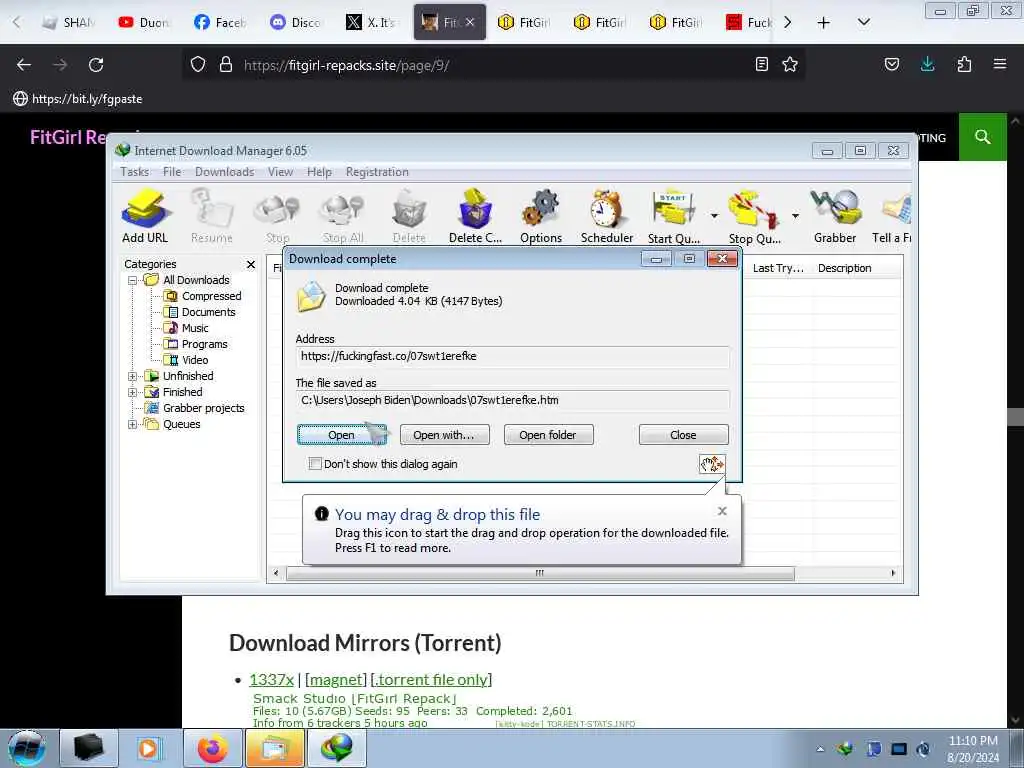Click the Firefox downloads arrow icon
The width and height of the screenshot is (1024, 768).
927,64
